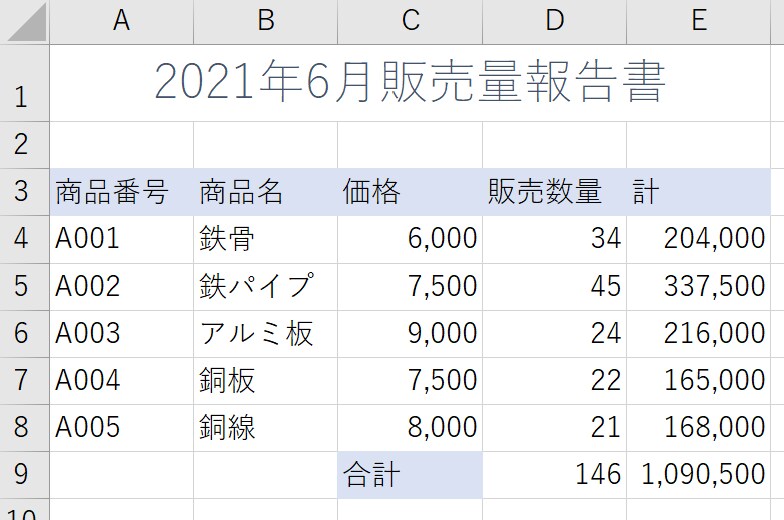The image size is (784, 520).
Task: Select cell containing A002
Action: click(x=122, y=286)
